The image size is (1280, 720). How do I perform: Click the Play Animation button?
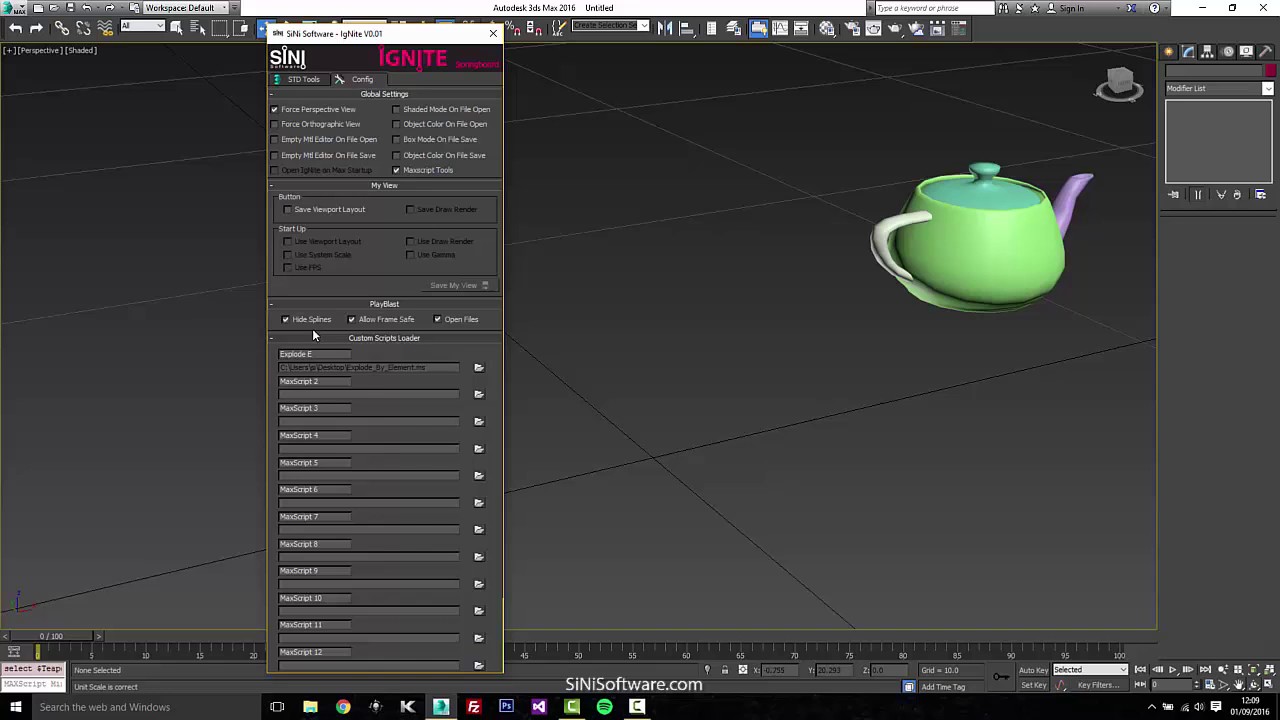click(x=1172, y=670)
